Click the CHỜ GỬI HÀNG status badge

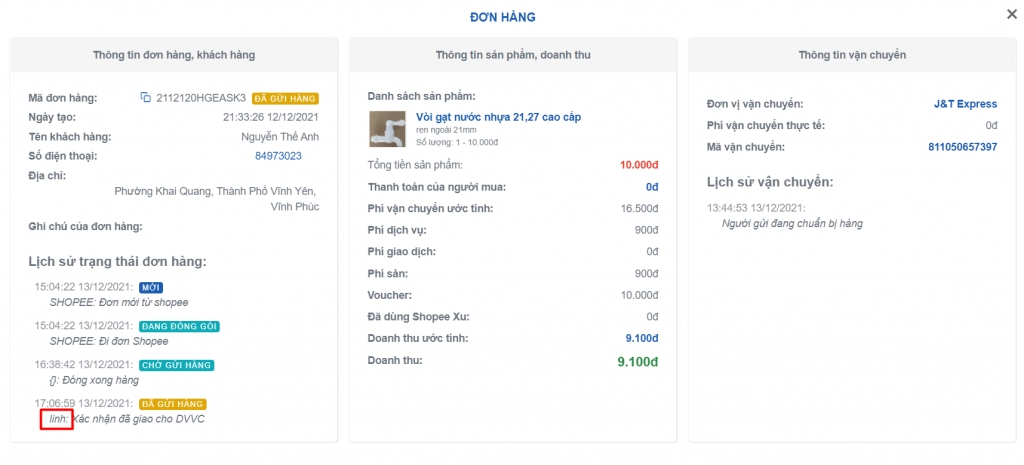[x=177, y=365]
